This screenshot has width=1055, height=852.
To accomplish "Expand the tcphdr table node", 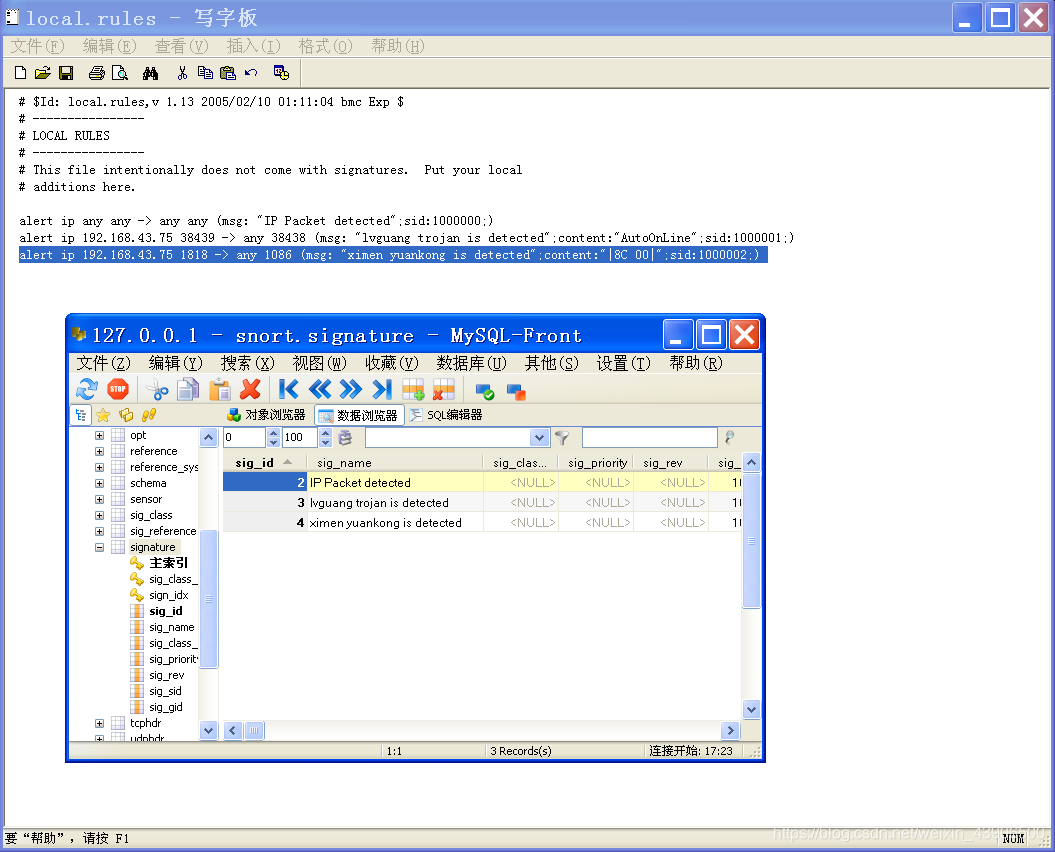I will click(x=100, y=723).
